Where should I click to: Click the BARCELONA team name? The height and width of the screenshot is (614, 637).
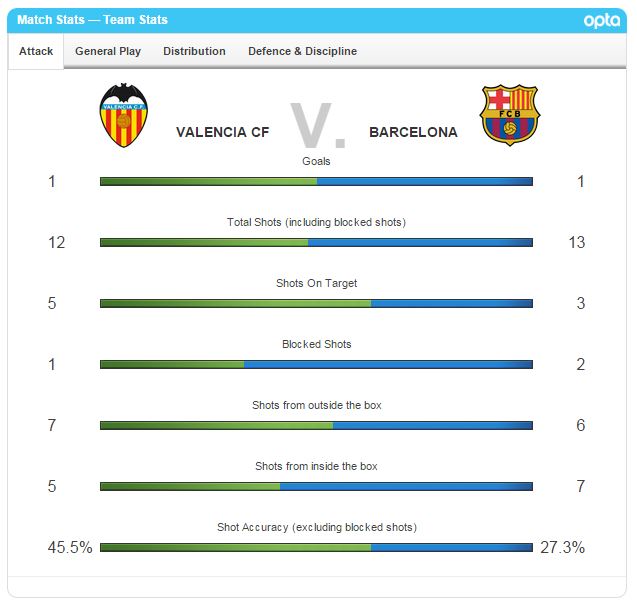(x=413, y=132)
